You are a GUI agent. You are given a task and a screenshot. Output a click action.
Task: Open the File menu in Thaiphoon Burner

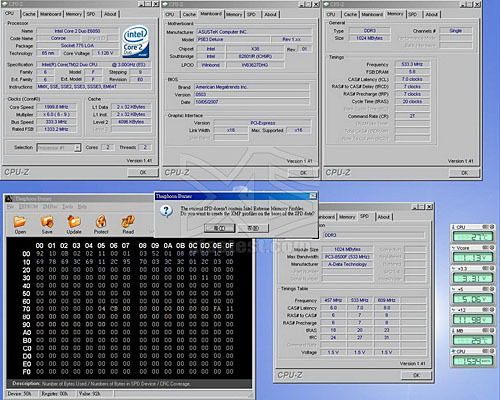[11, 207]
